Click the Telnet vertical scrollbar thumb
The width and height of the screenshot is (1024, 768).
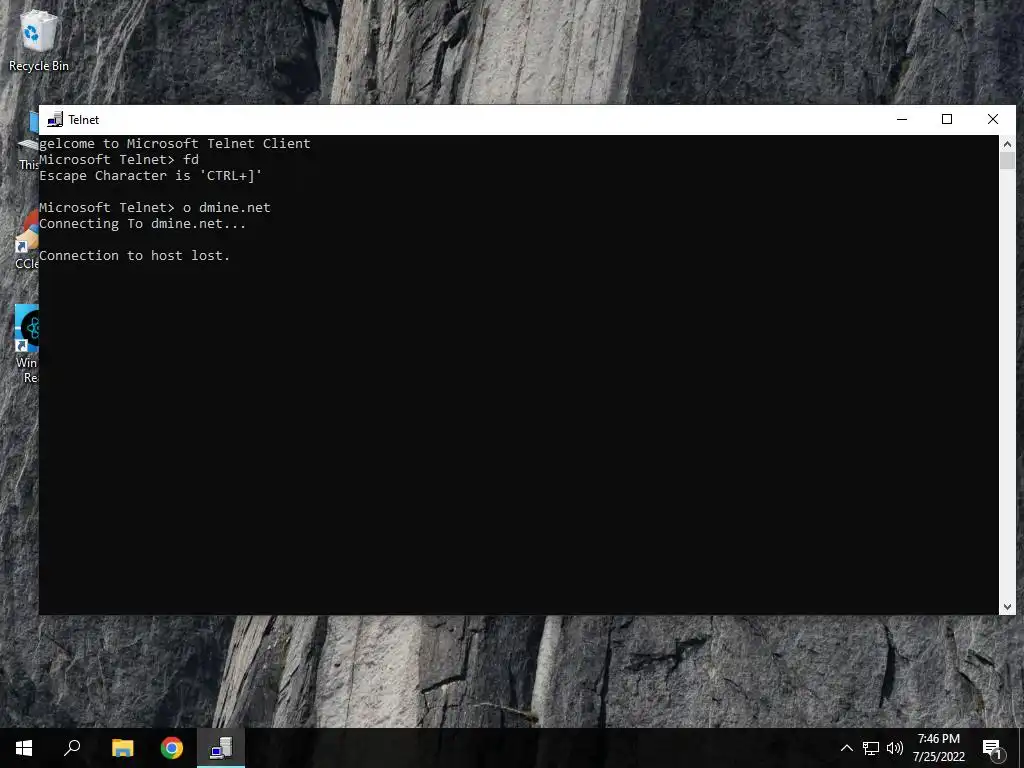click(x=1007, y=161)
